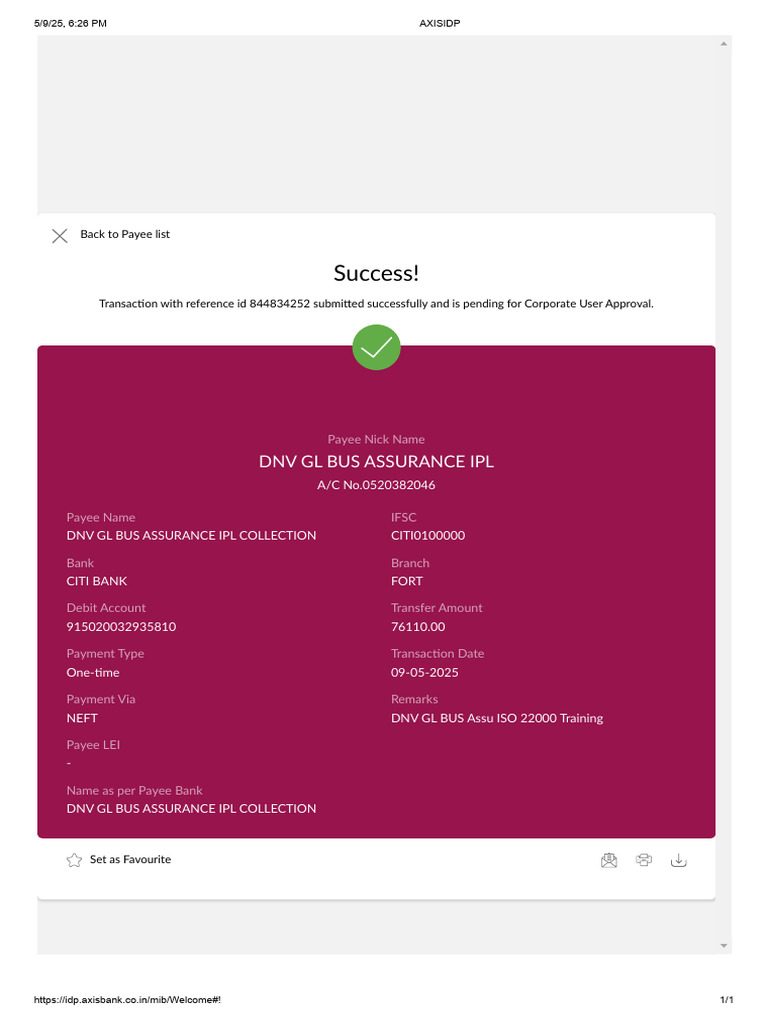Click the DNV GL BUS ASSURANCE IPL nick name
Viewport: 768px width, 1024px height.
[x=376, y=462]
